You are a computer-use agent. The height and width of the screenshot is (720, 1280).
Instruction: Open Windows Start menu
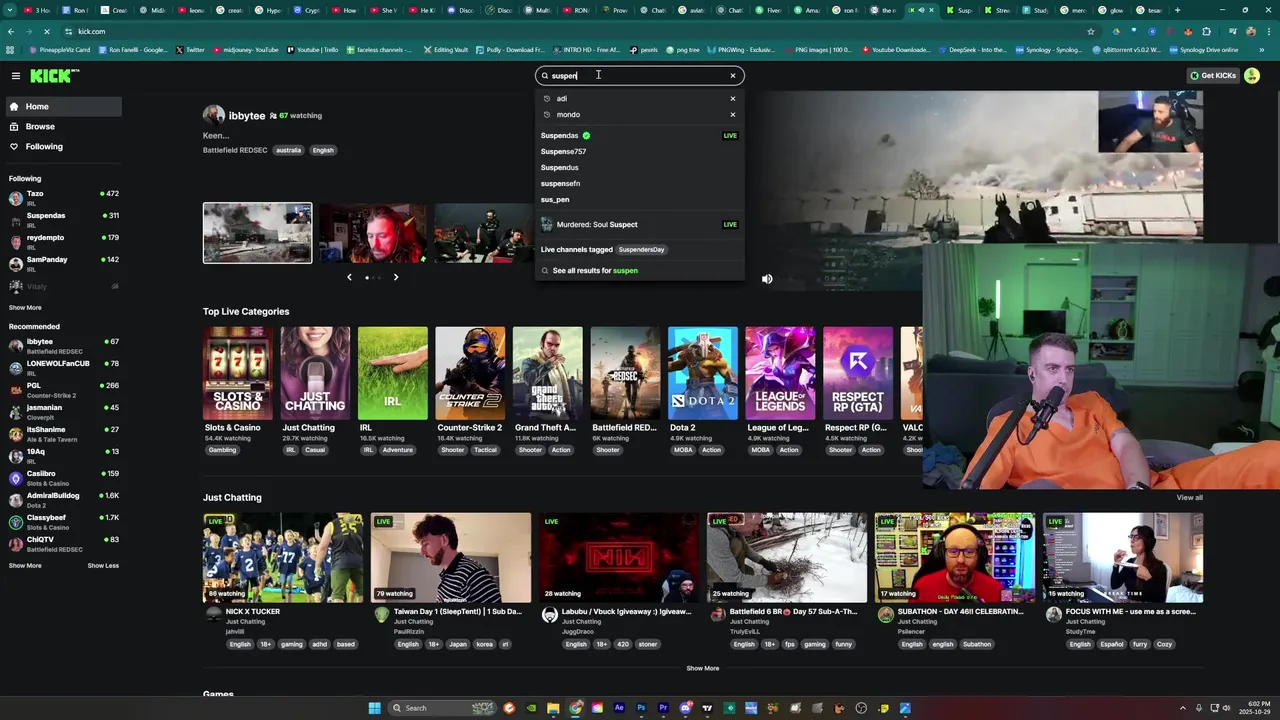374,708
